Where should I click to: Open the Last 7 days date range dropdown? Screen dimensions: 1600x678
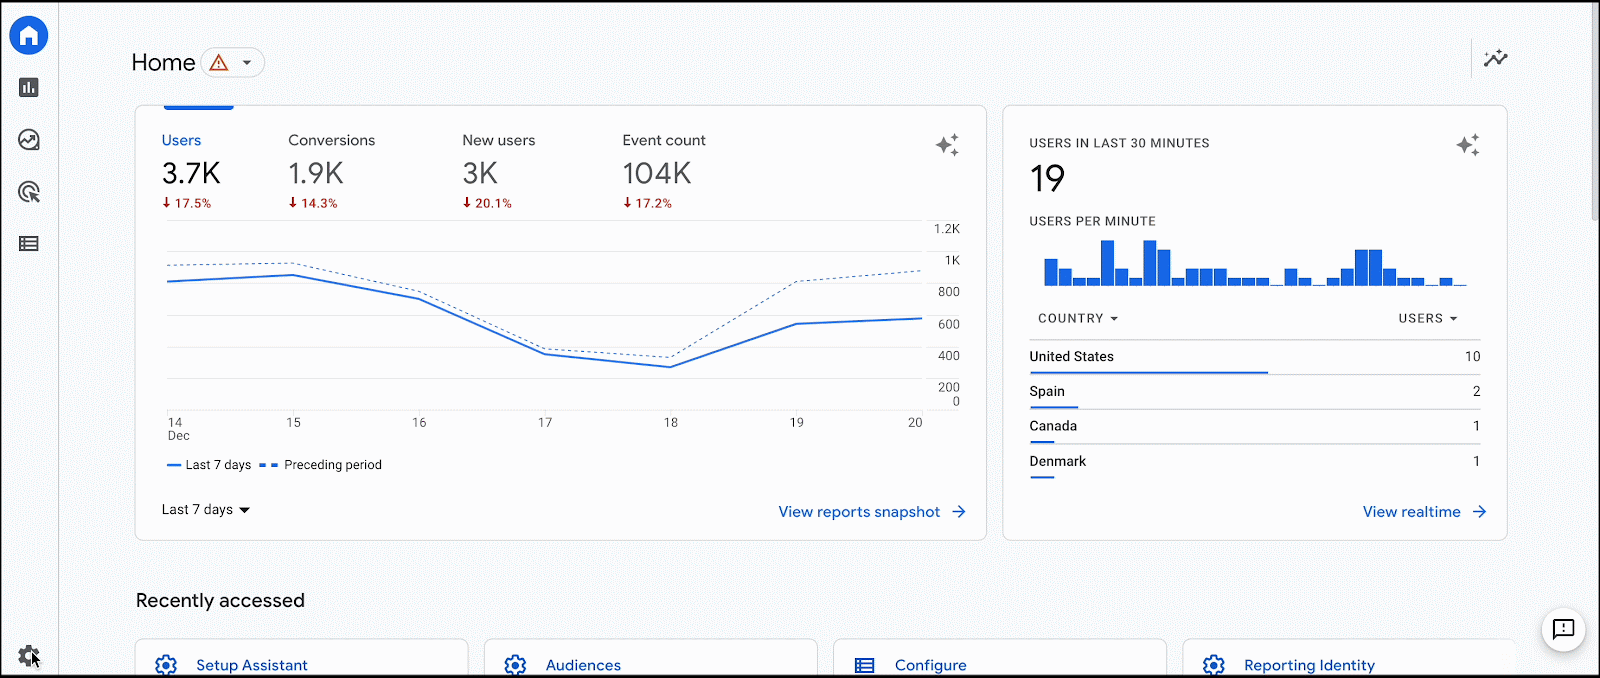point(206,510)
